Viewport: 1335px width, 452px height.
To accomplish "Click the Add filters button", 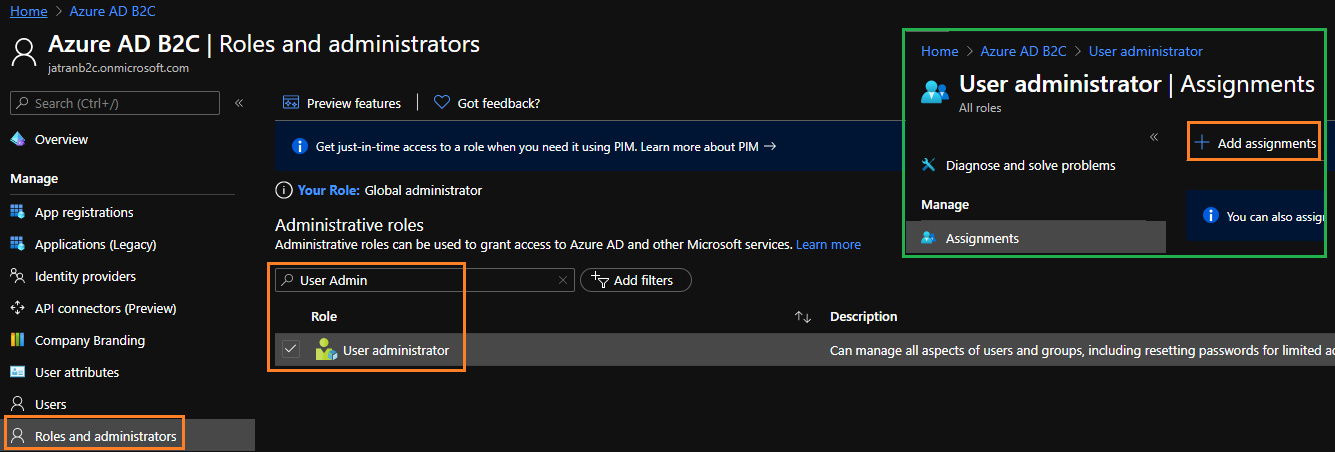I will [636, 280].
